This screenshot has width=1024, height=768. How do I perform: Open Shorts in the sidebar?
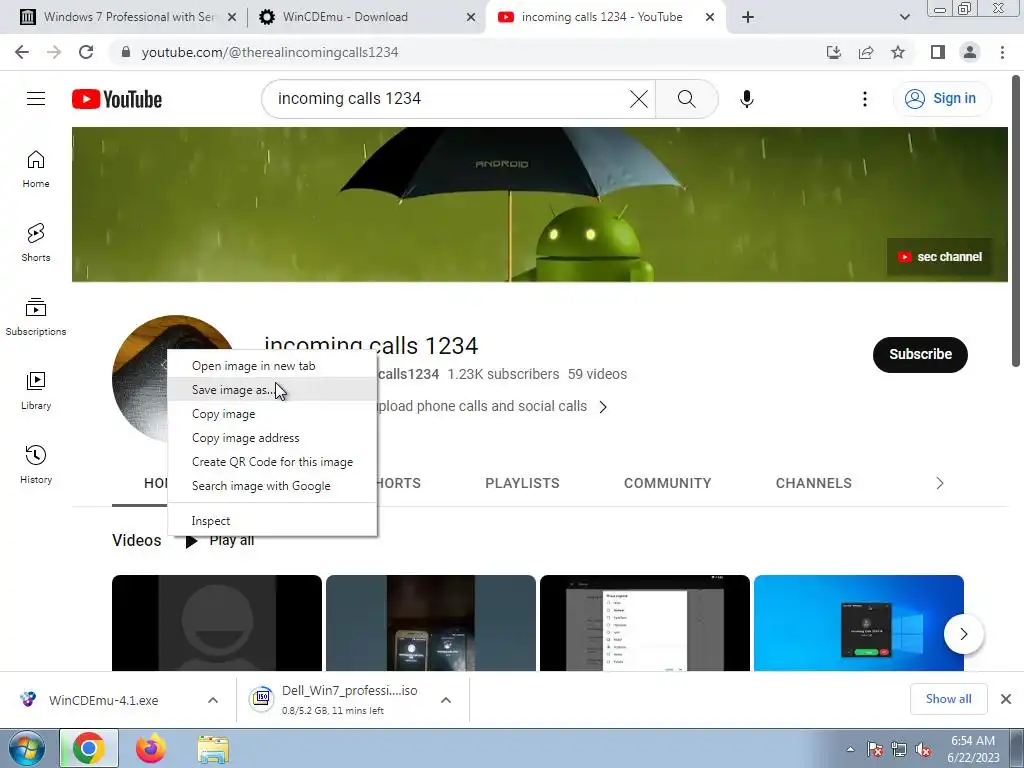pyautogui.click(x=36, y=243)
